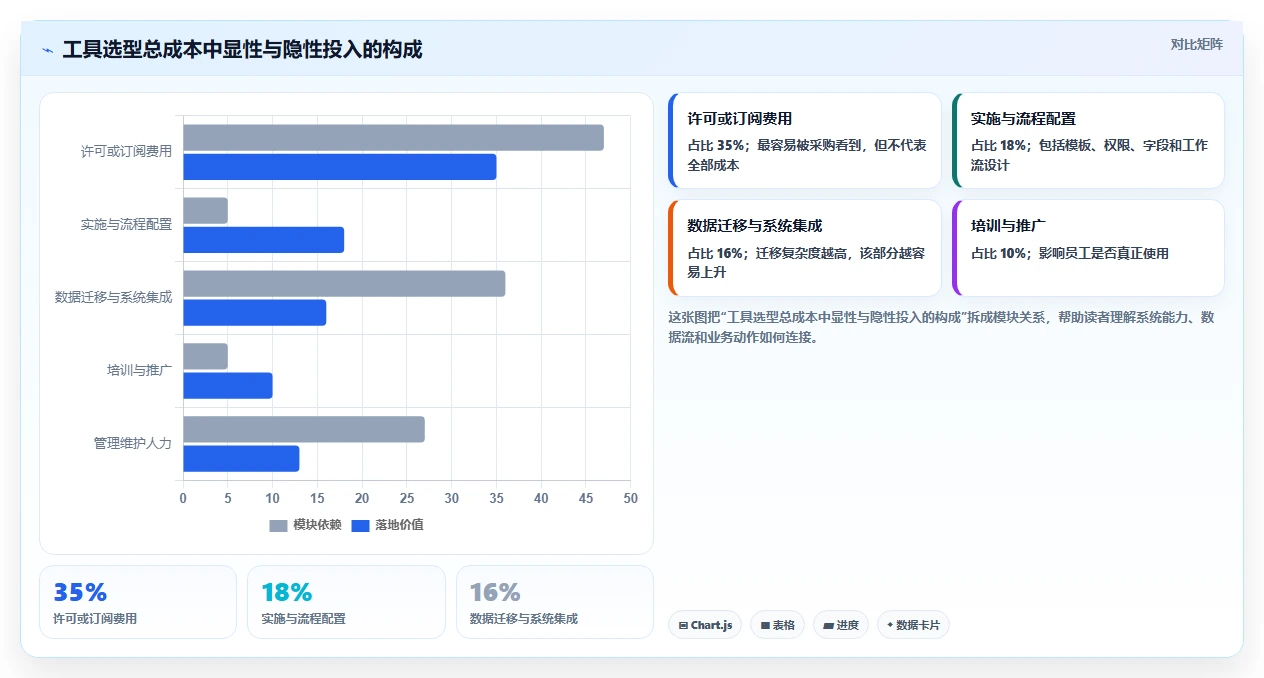Toggle the 模块依赖 legend swatch

278,525
